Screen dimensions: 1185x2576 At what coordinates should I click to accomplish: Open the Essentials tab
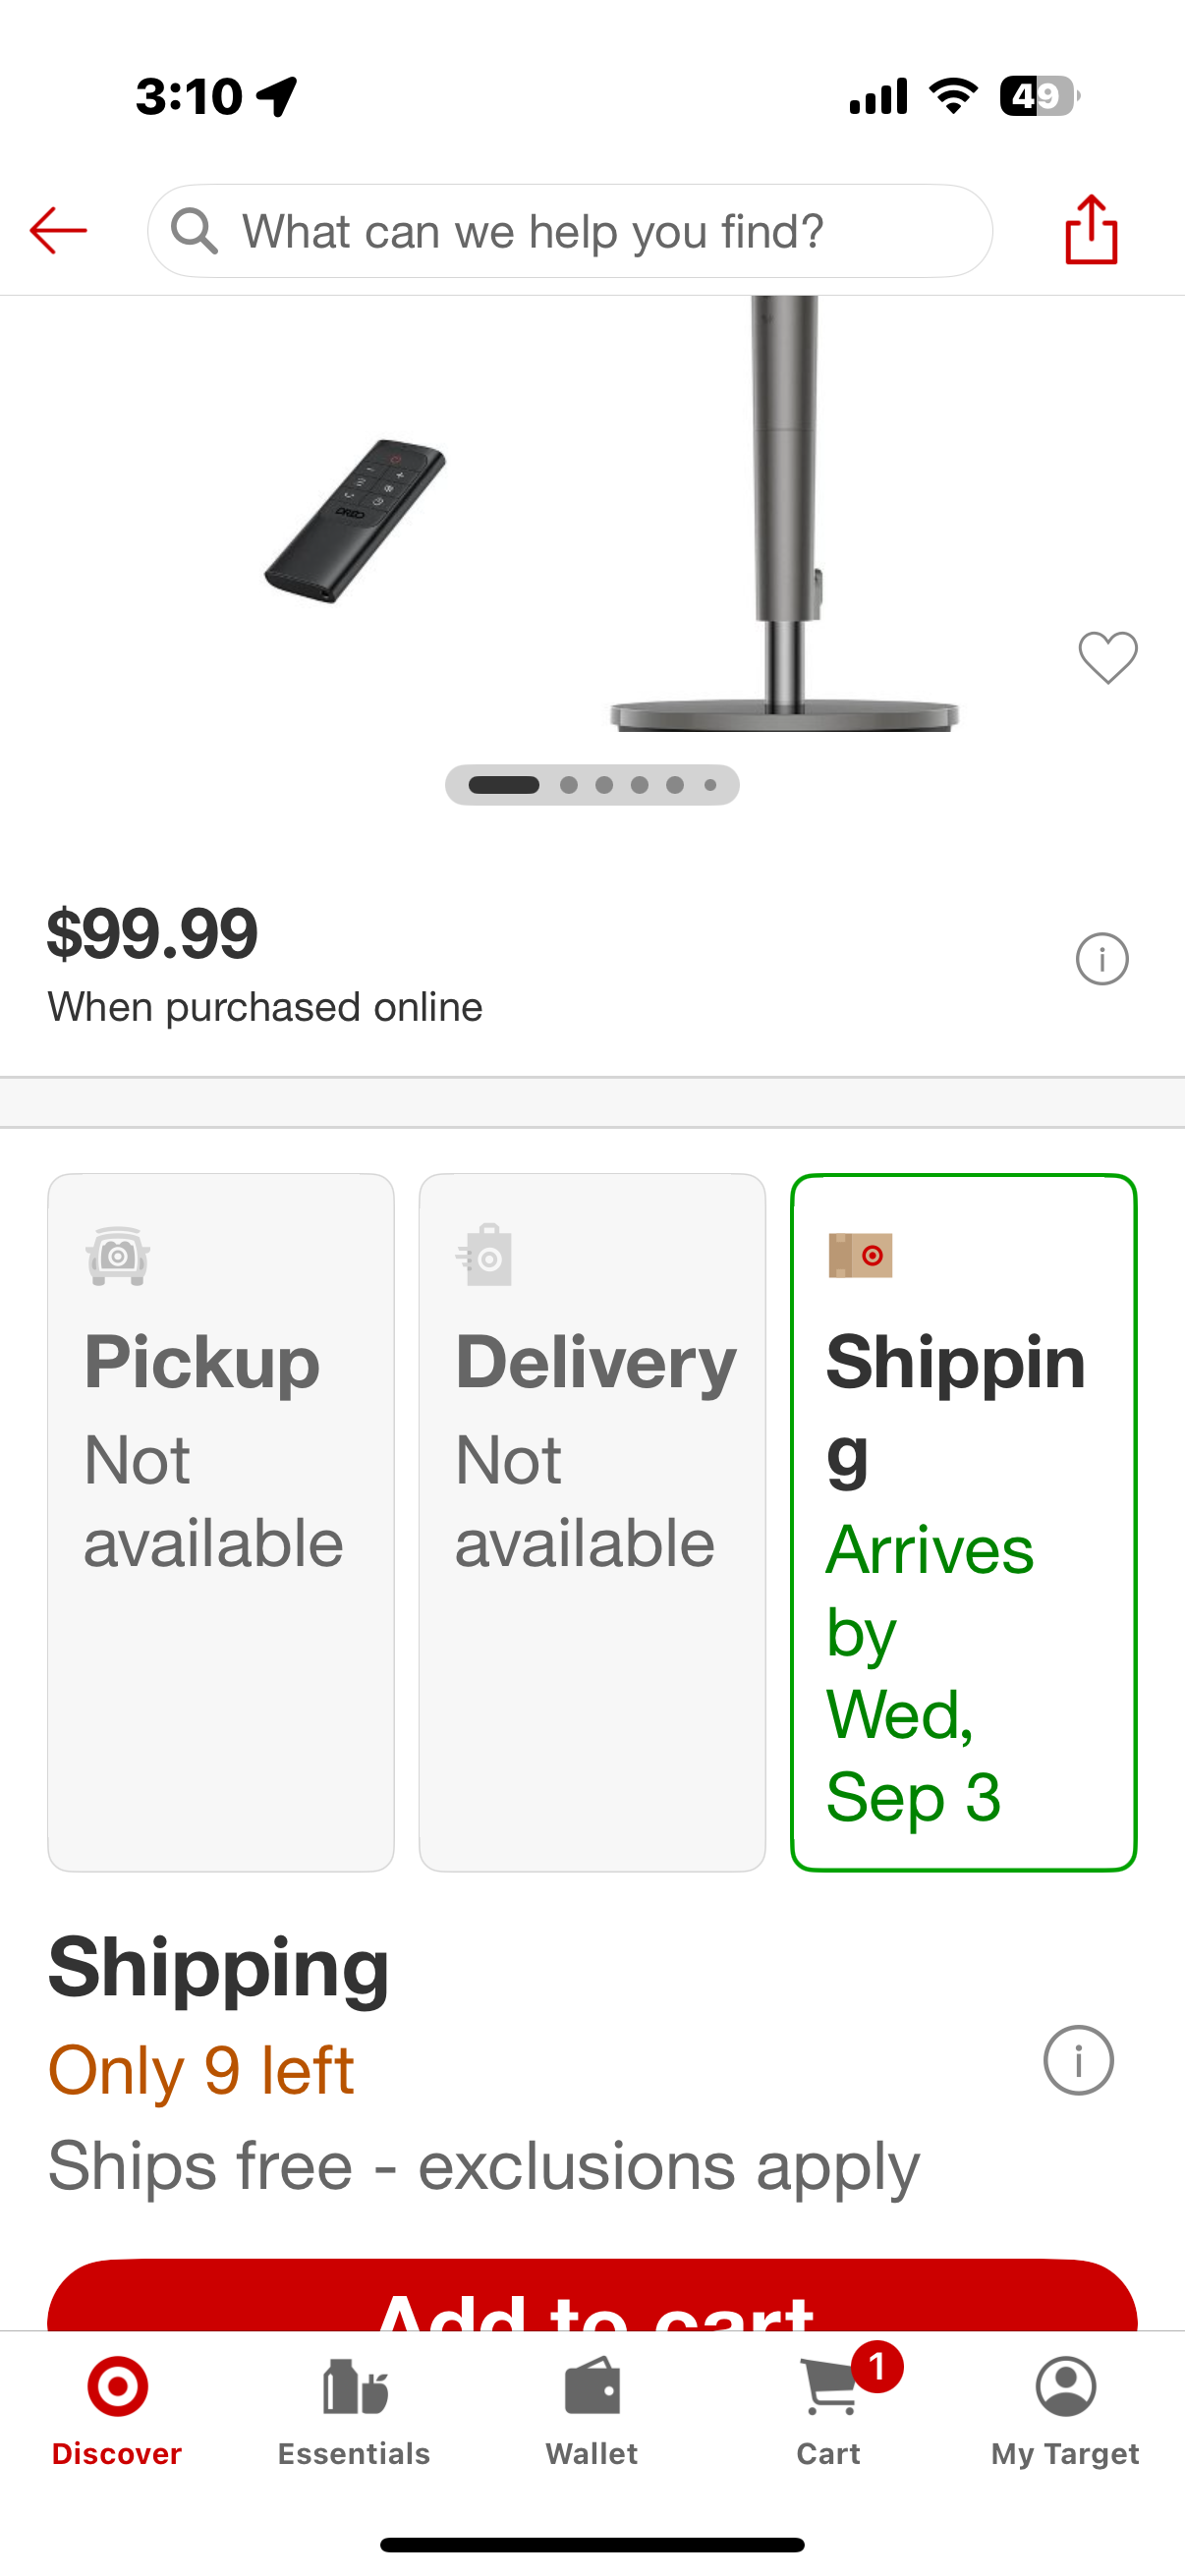point(354,2412)
